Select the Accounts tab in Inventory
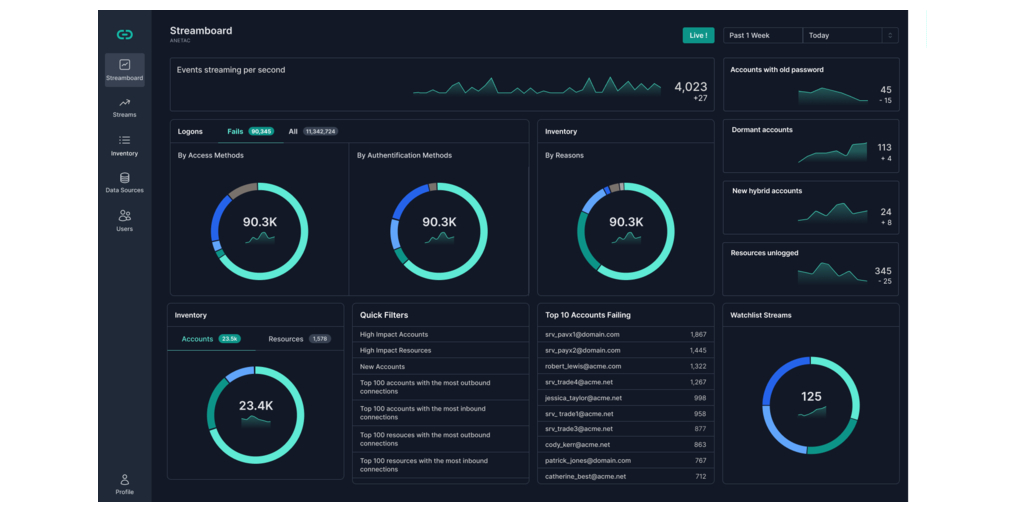The width and height of the screenshot is (1024, 512). coord(210,339)
